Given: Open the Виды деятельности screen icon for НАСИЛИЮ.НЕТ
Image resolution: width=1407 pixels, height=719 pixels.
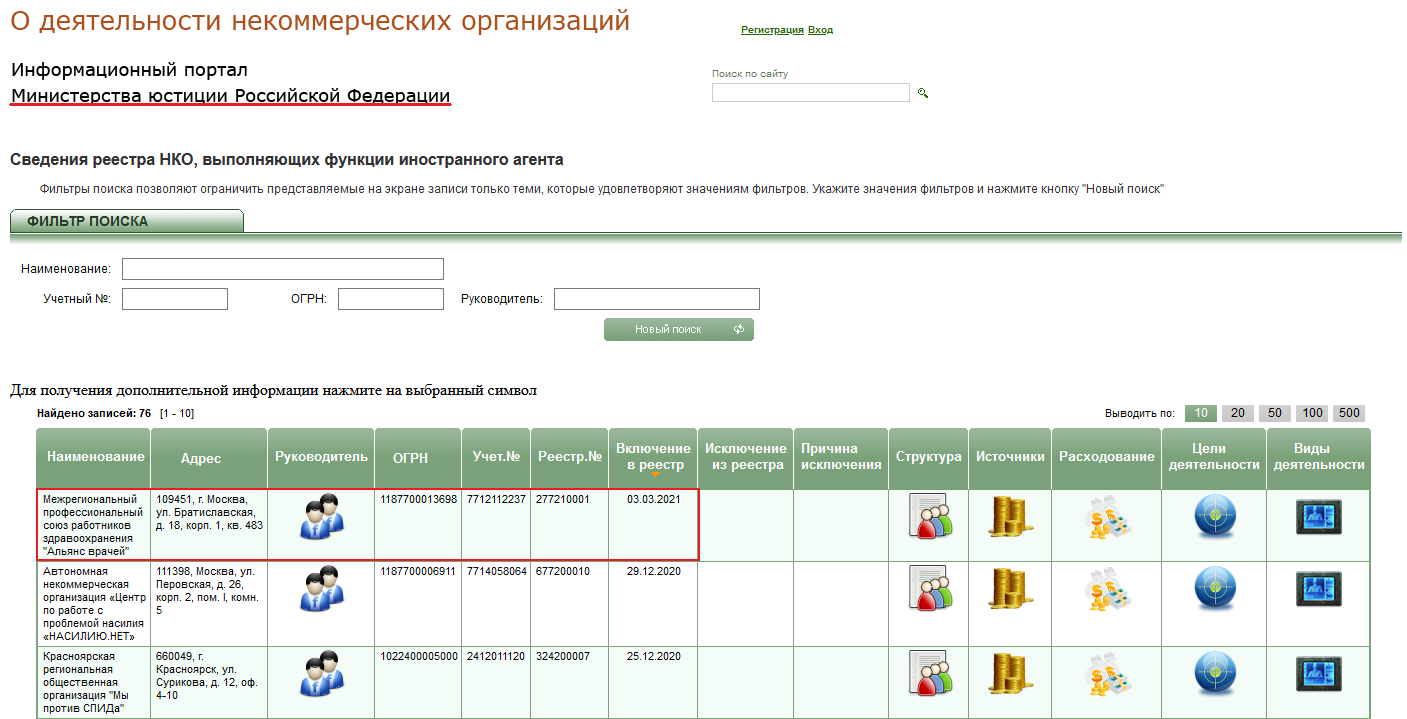Looking at the screenshot, I should [1318, 588].
